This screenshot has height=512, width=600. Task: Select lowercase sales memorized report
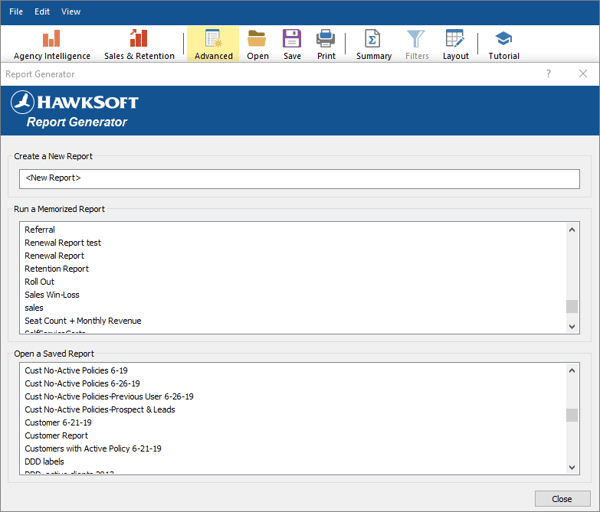pos(293,308)
